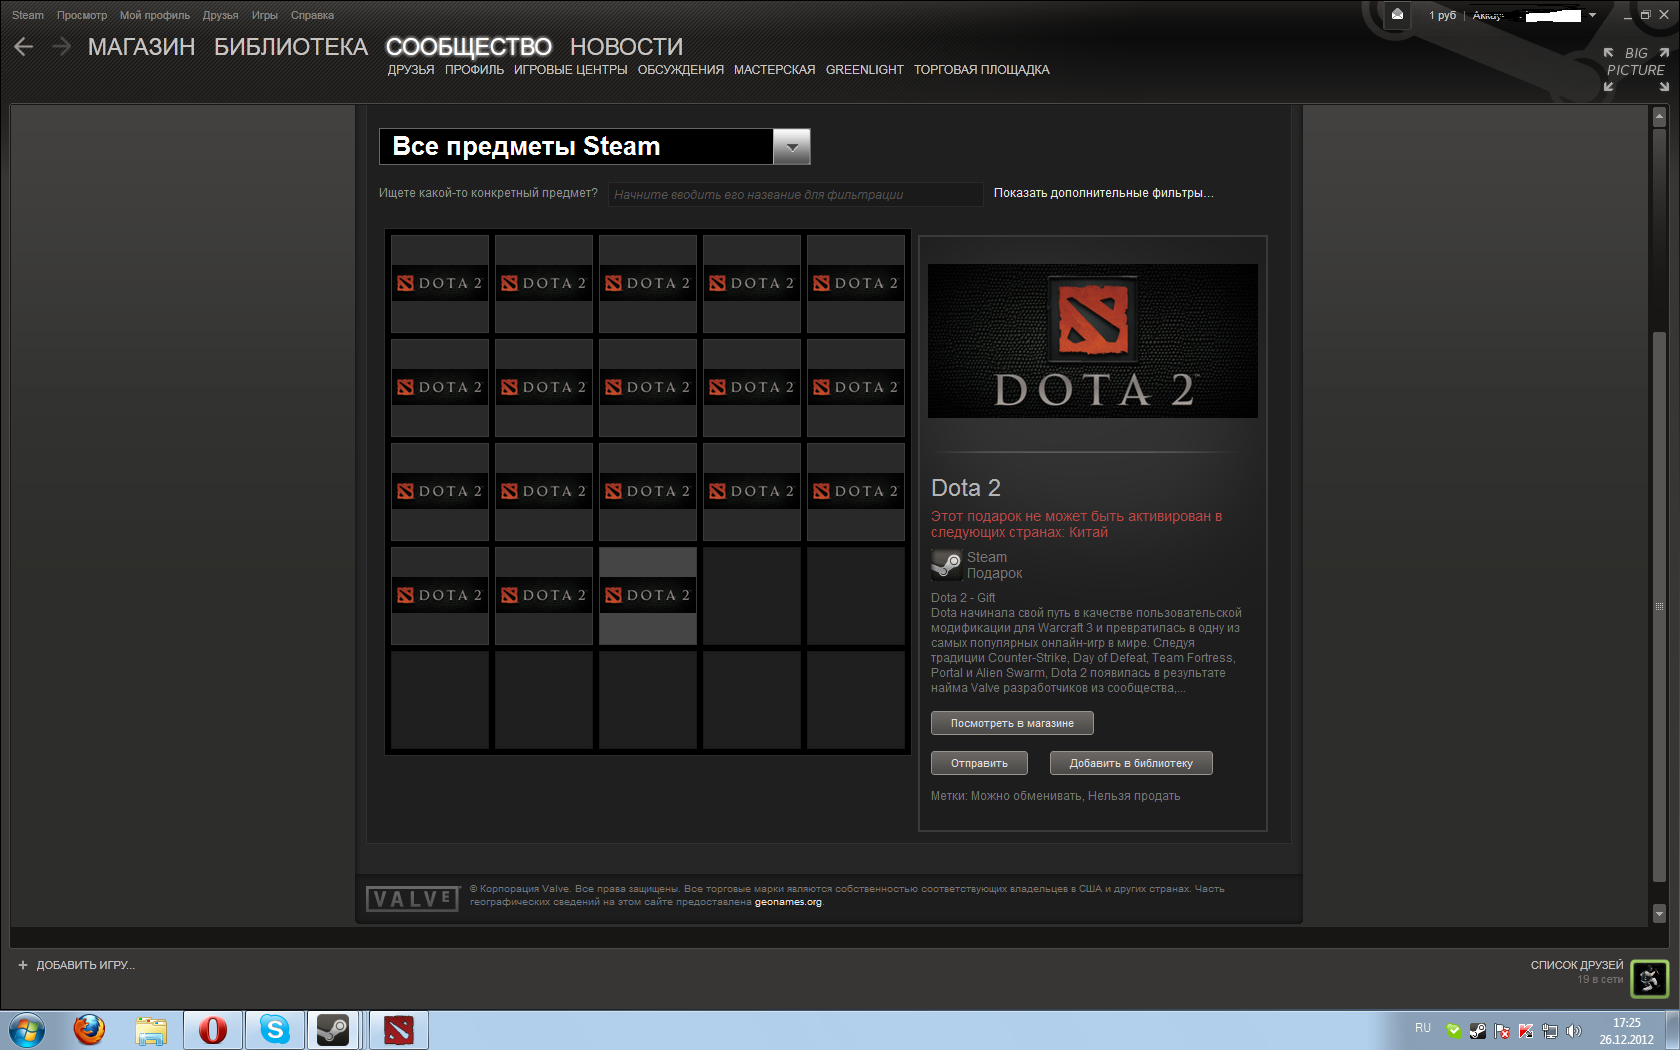Click the Отправить button

979,763
